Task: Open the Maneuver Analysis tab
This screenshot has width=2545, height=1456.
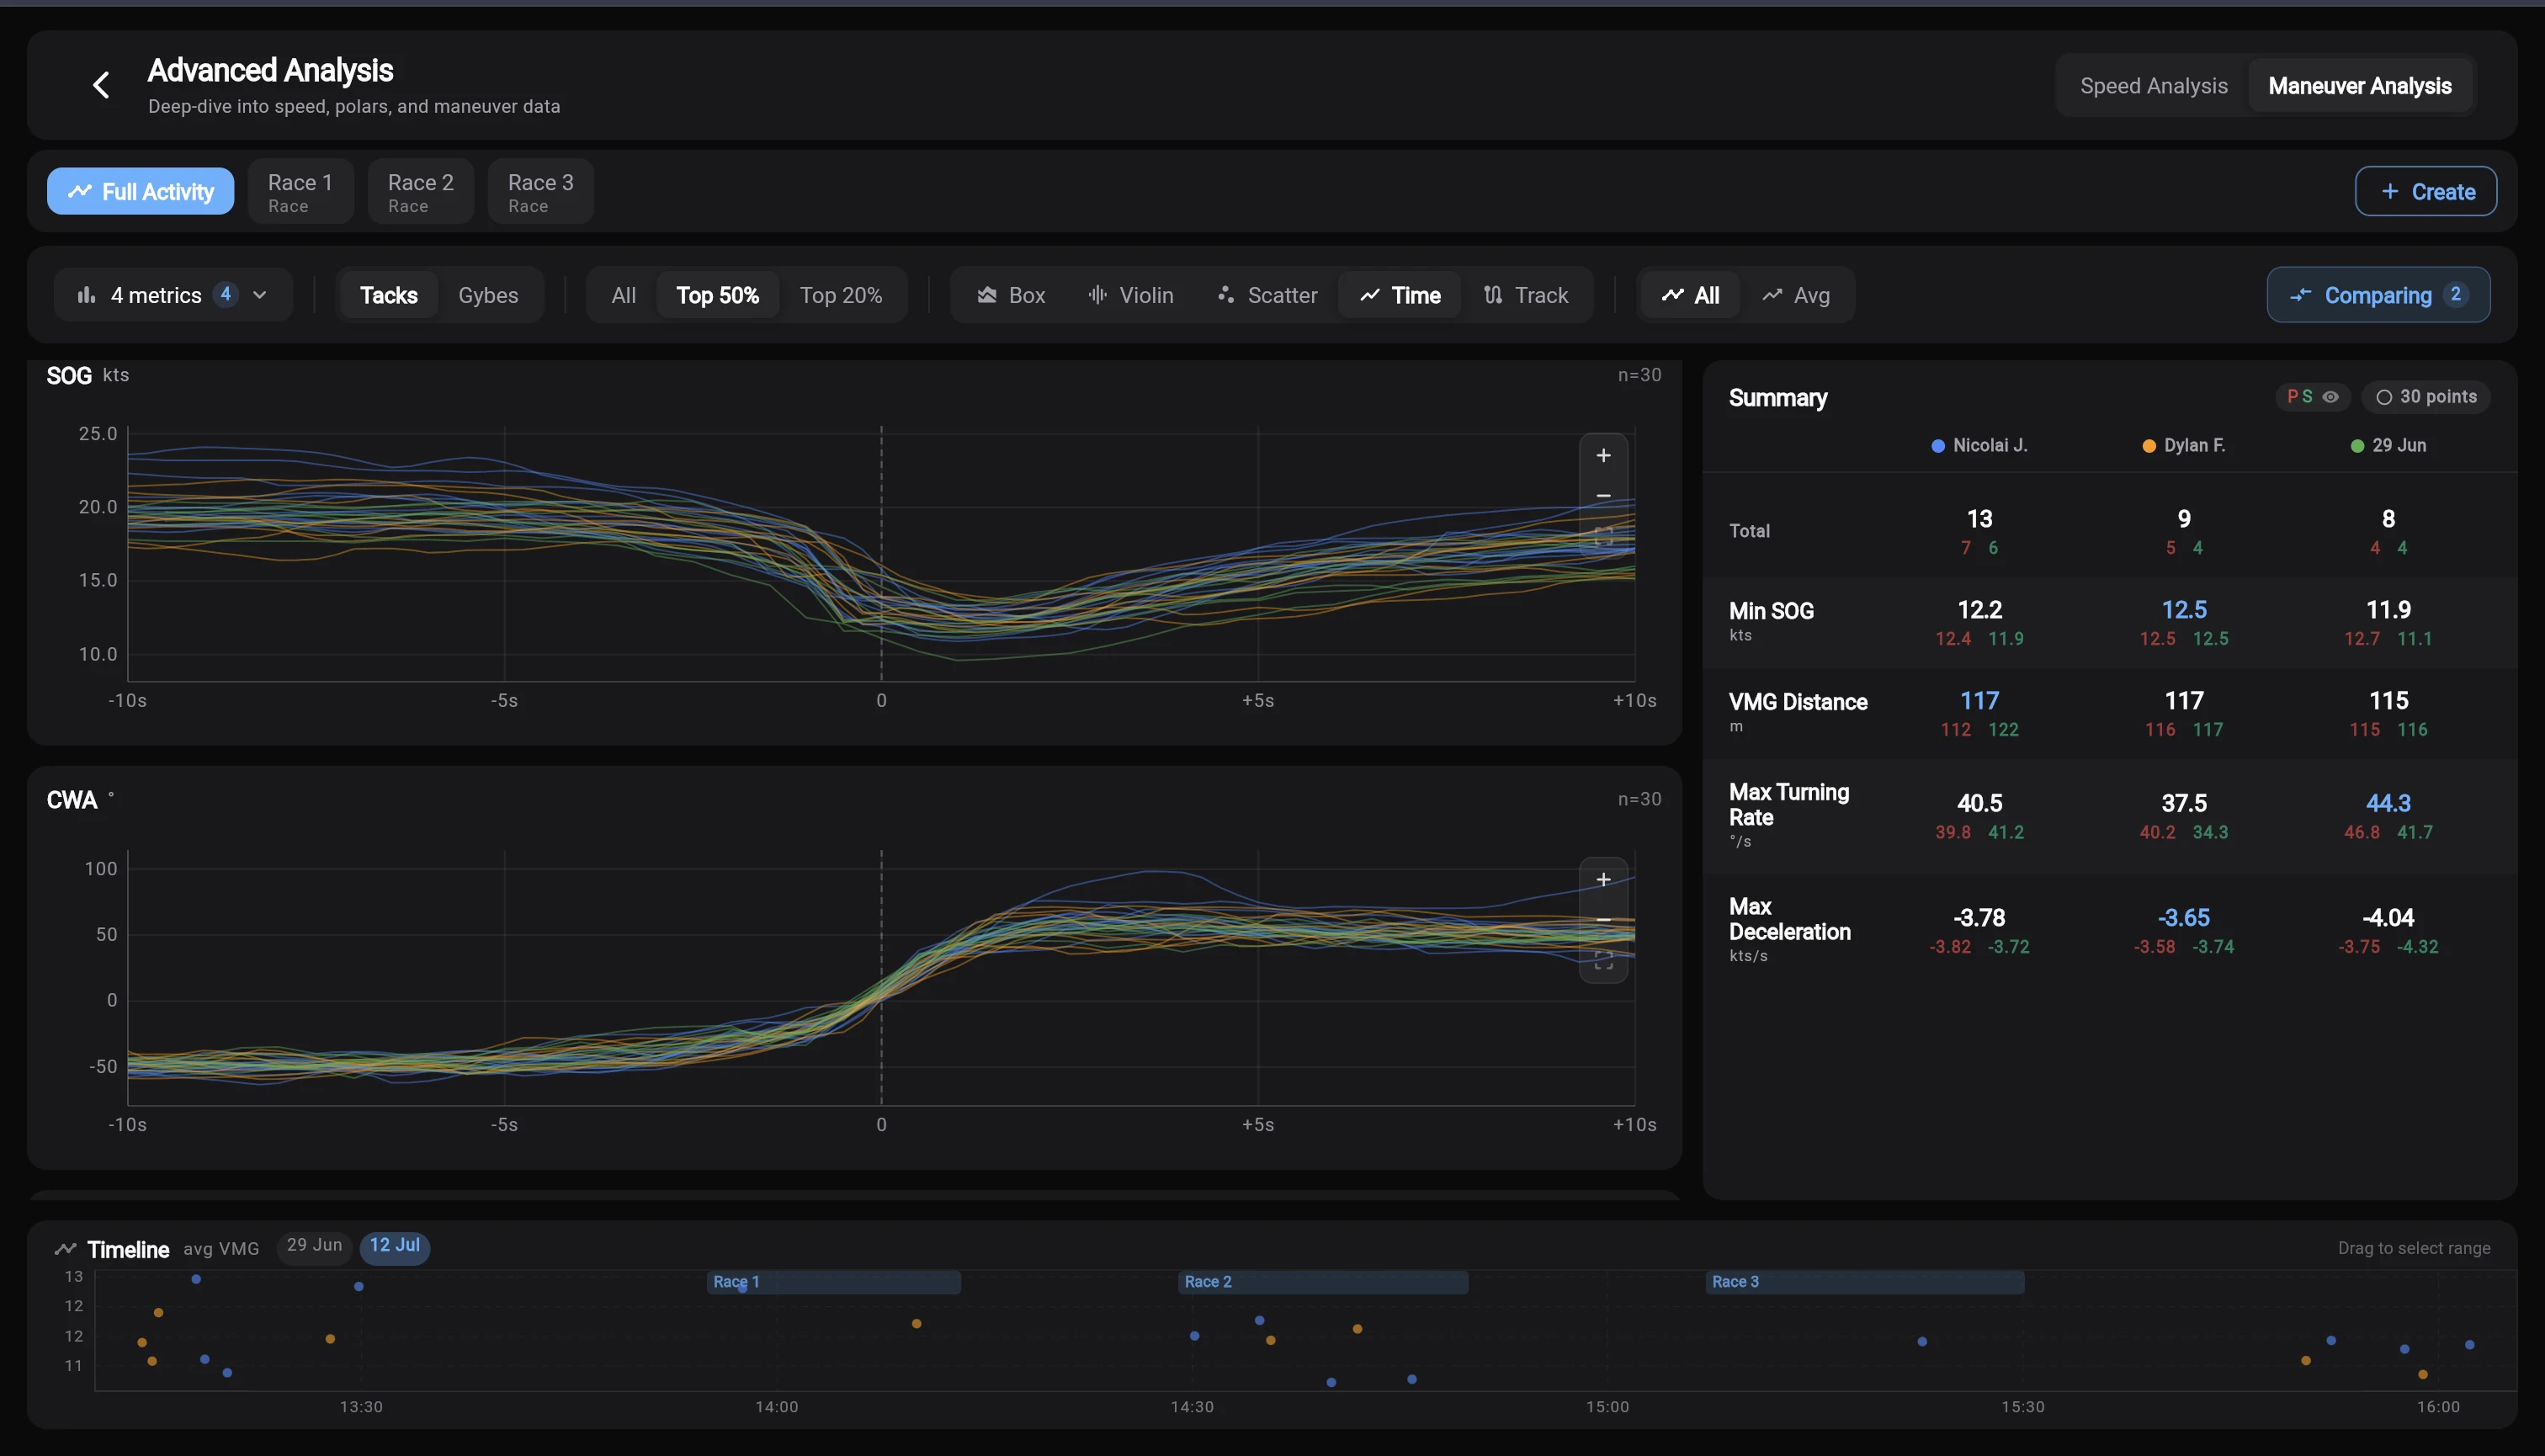Action: (x=2359, y=86)
